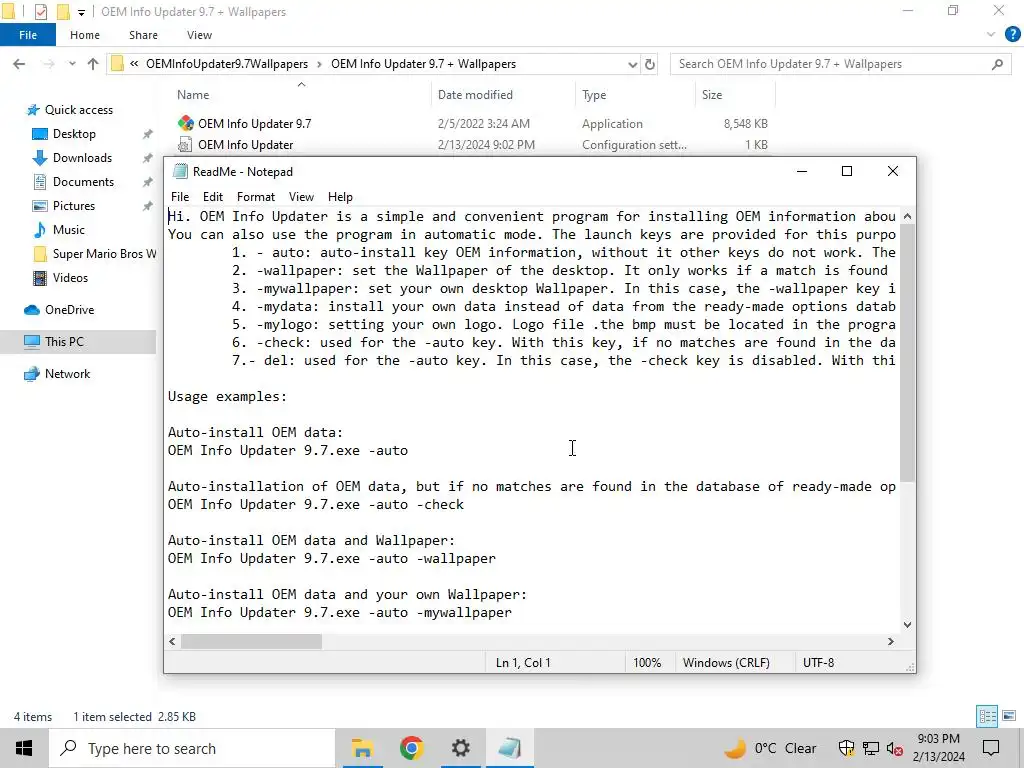Open the Windows Start menu

(24, 748)
